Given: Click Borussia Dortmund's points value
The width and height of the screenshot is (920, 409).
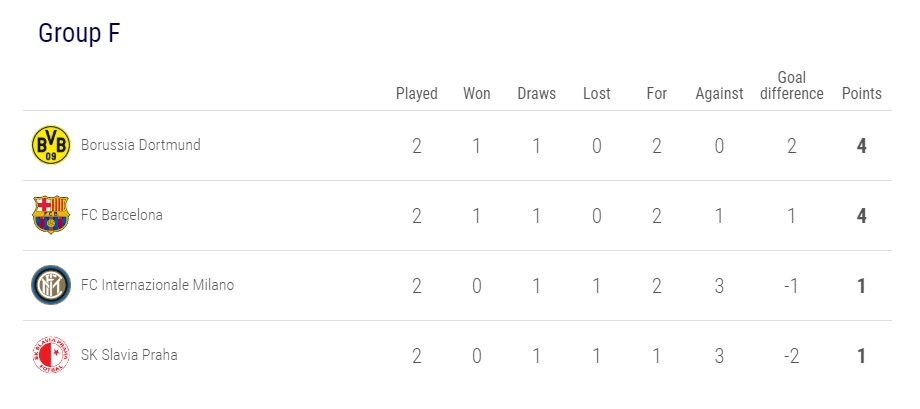Looking at the screenshot, I should click(x=862, y=146).
